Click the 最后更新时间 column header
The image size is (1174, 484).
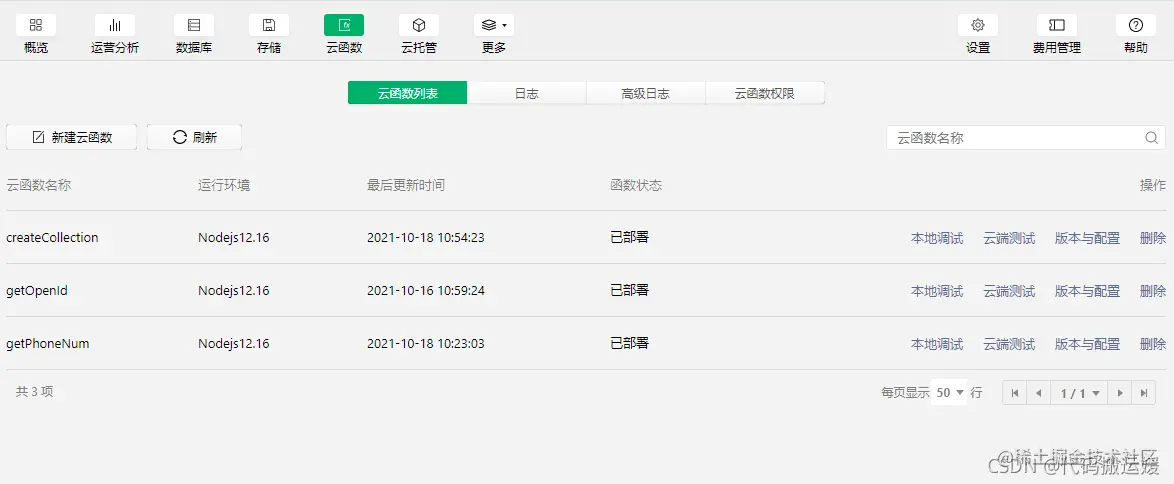pos(406,185)
